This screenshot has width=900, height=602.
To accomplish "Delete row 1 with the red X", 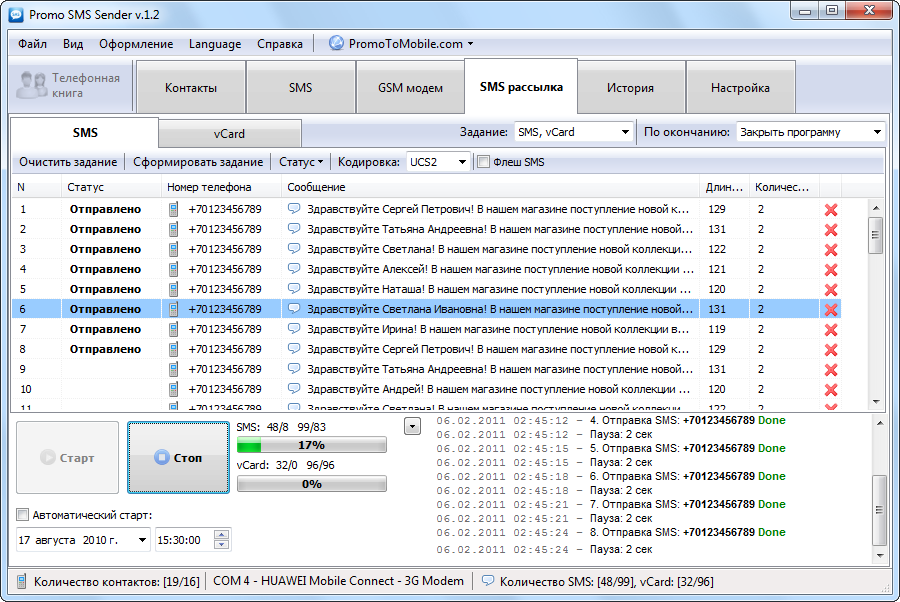I will point(831,209).
